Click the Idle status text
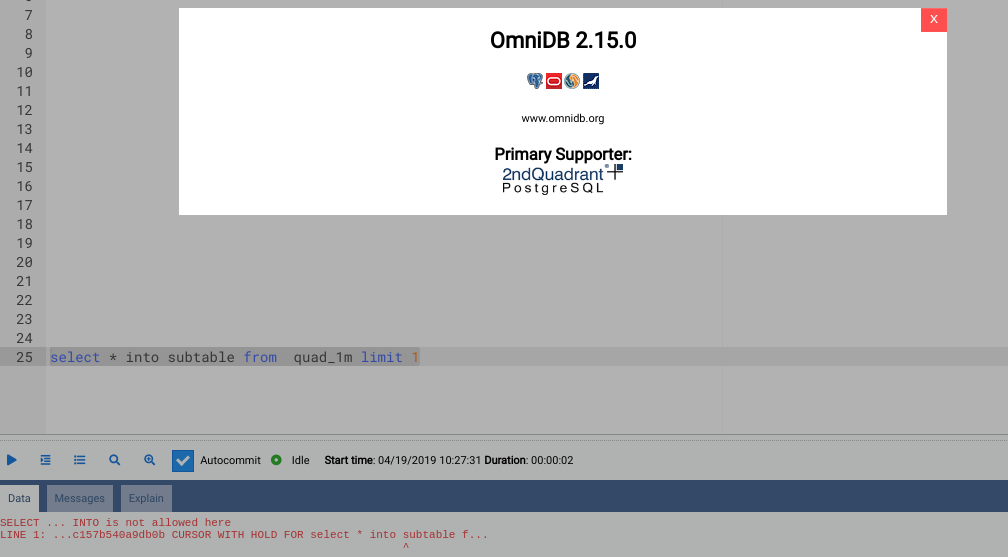The image size is (1008, 557). point(300,460)
